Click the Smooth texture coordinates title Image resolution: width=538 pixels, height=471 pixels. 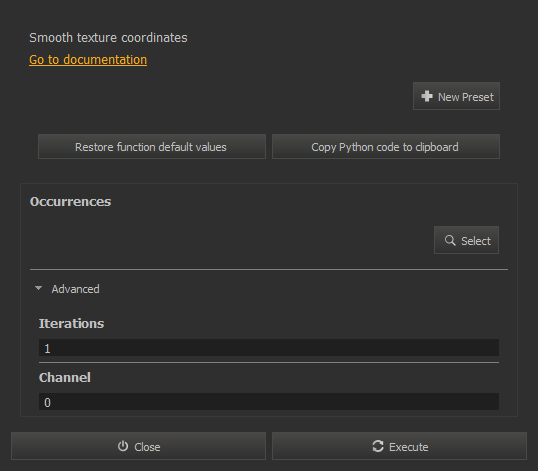(x=108, y=38)
